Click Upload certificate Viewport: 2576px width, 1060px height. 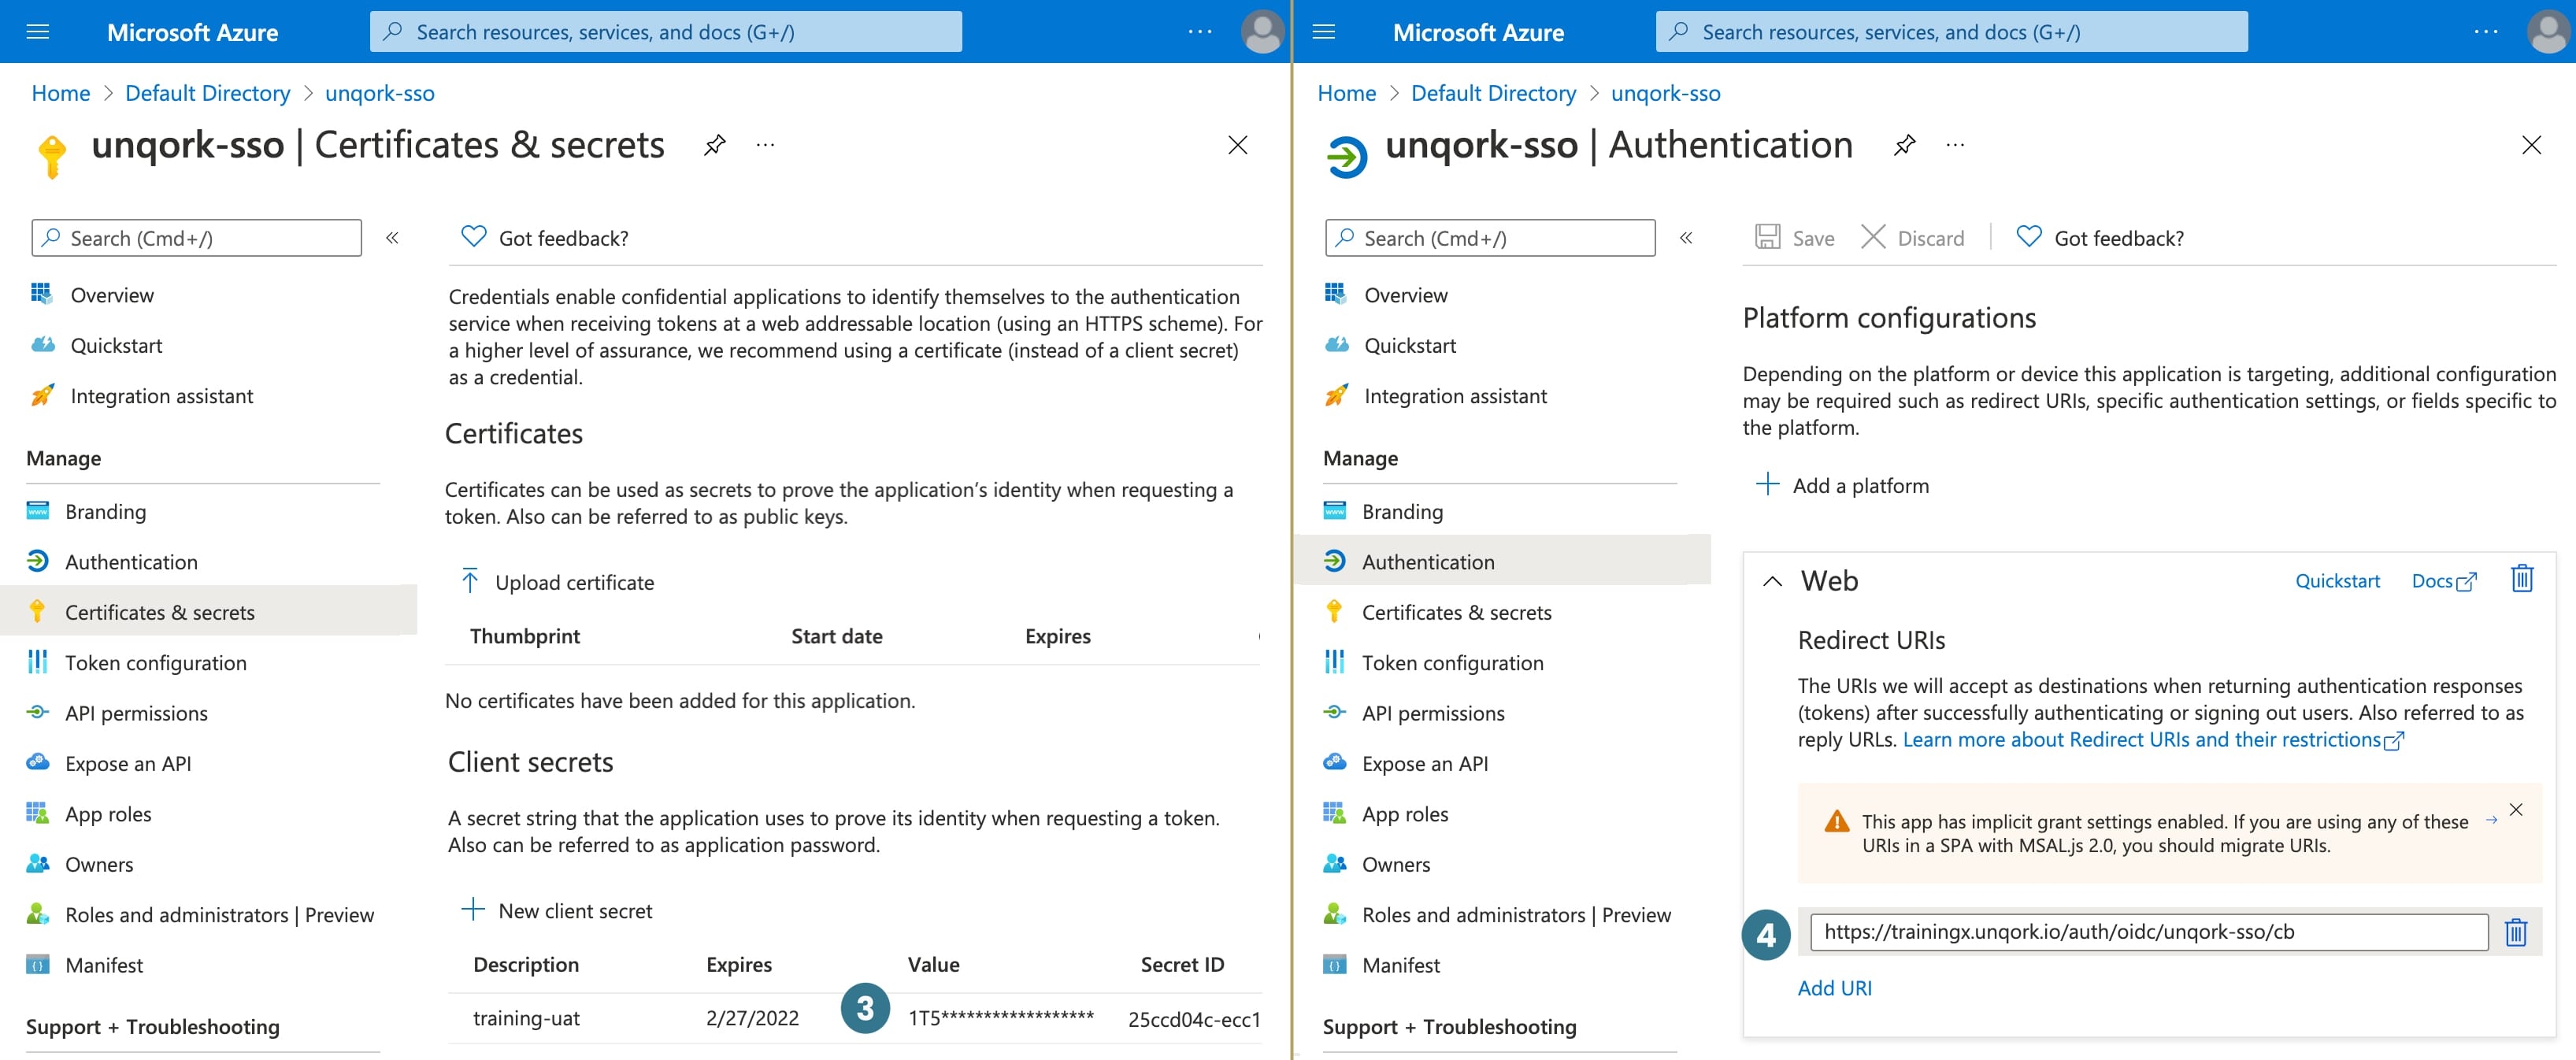coord(557,583)
